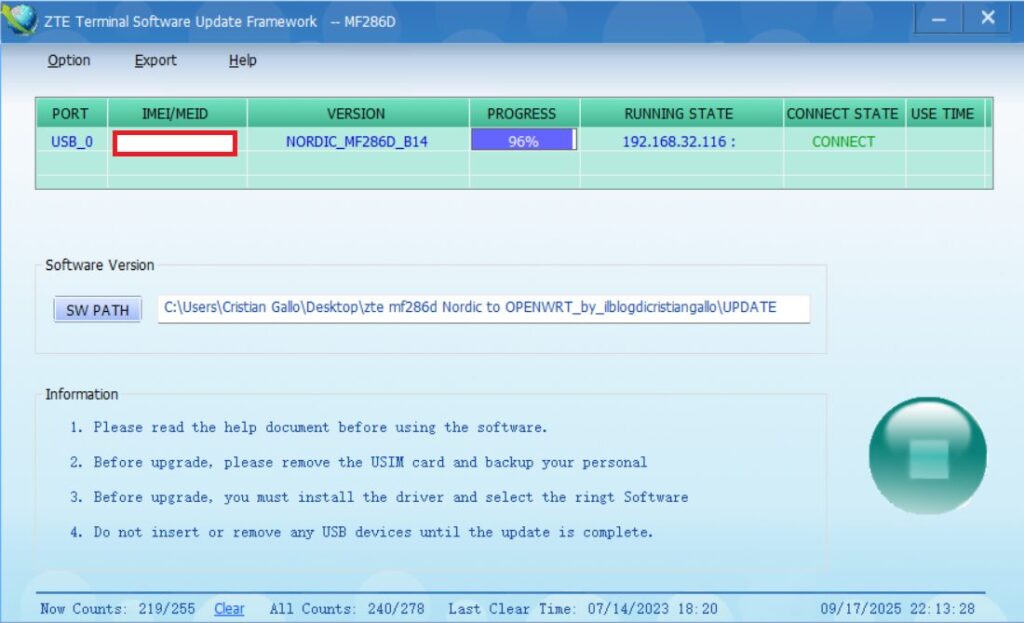Minimize the ZTE update window
This screenshot has height=623, width=1024.
939,19
